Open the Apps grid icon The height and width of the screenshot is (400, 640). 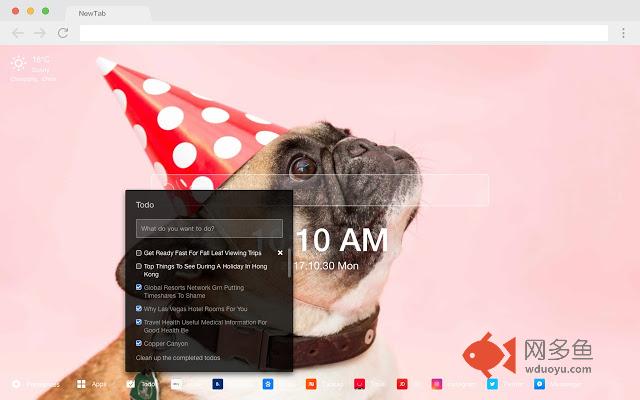point(81,384)
